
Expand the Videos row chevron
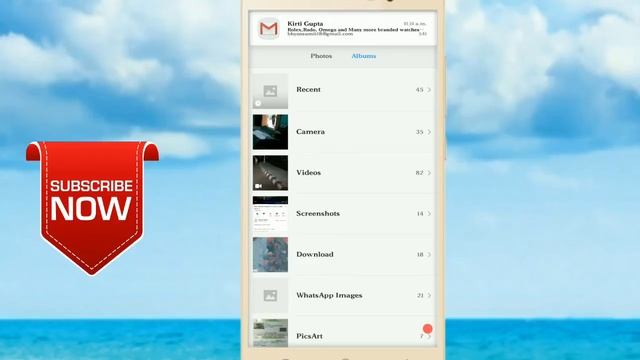pos(429,173)
